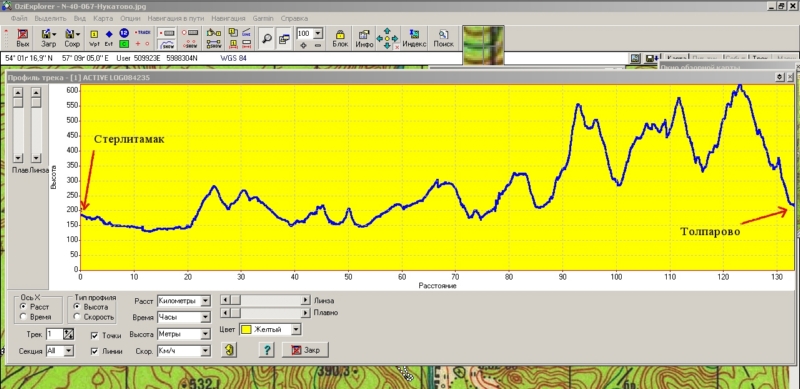
Task: Open the Секция All dropdown
Action: point(69,351)
